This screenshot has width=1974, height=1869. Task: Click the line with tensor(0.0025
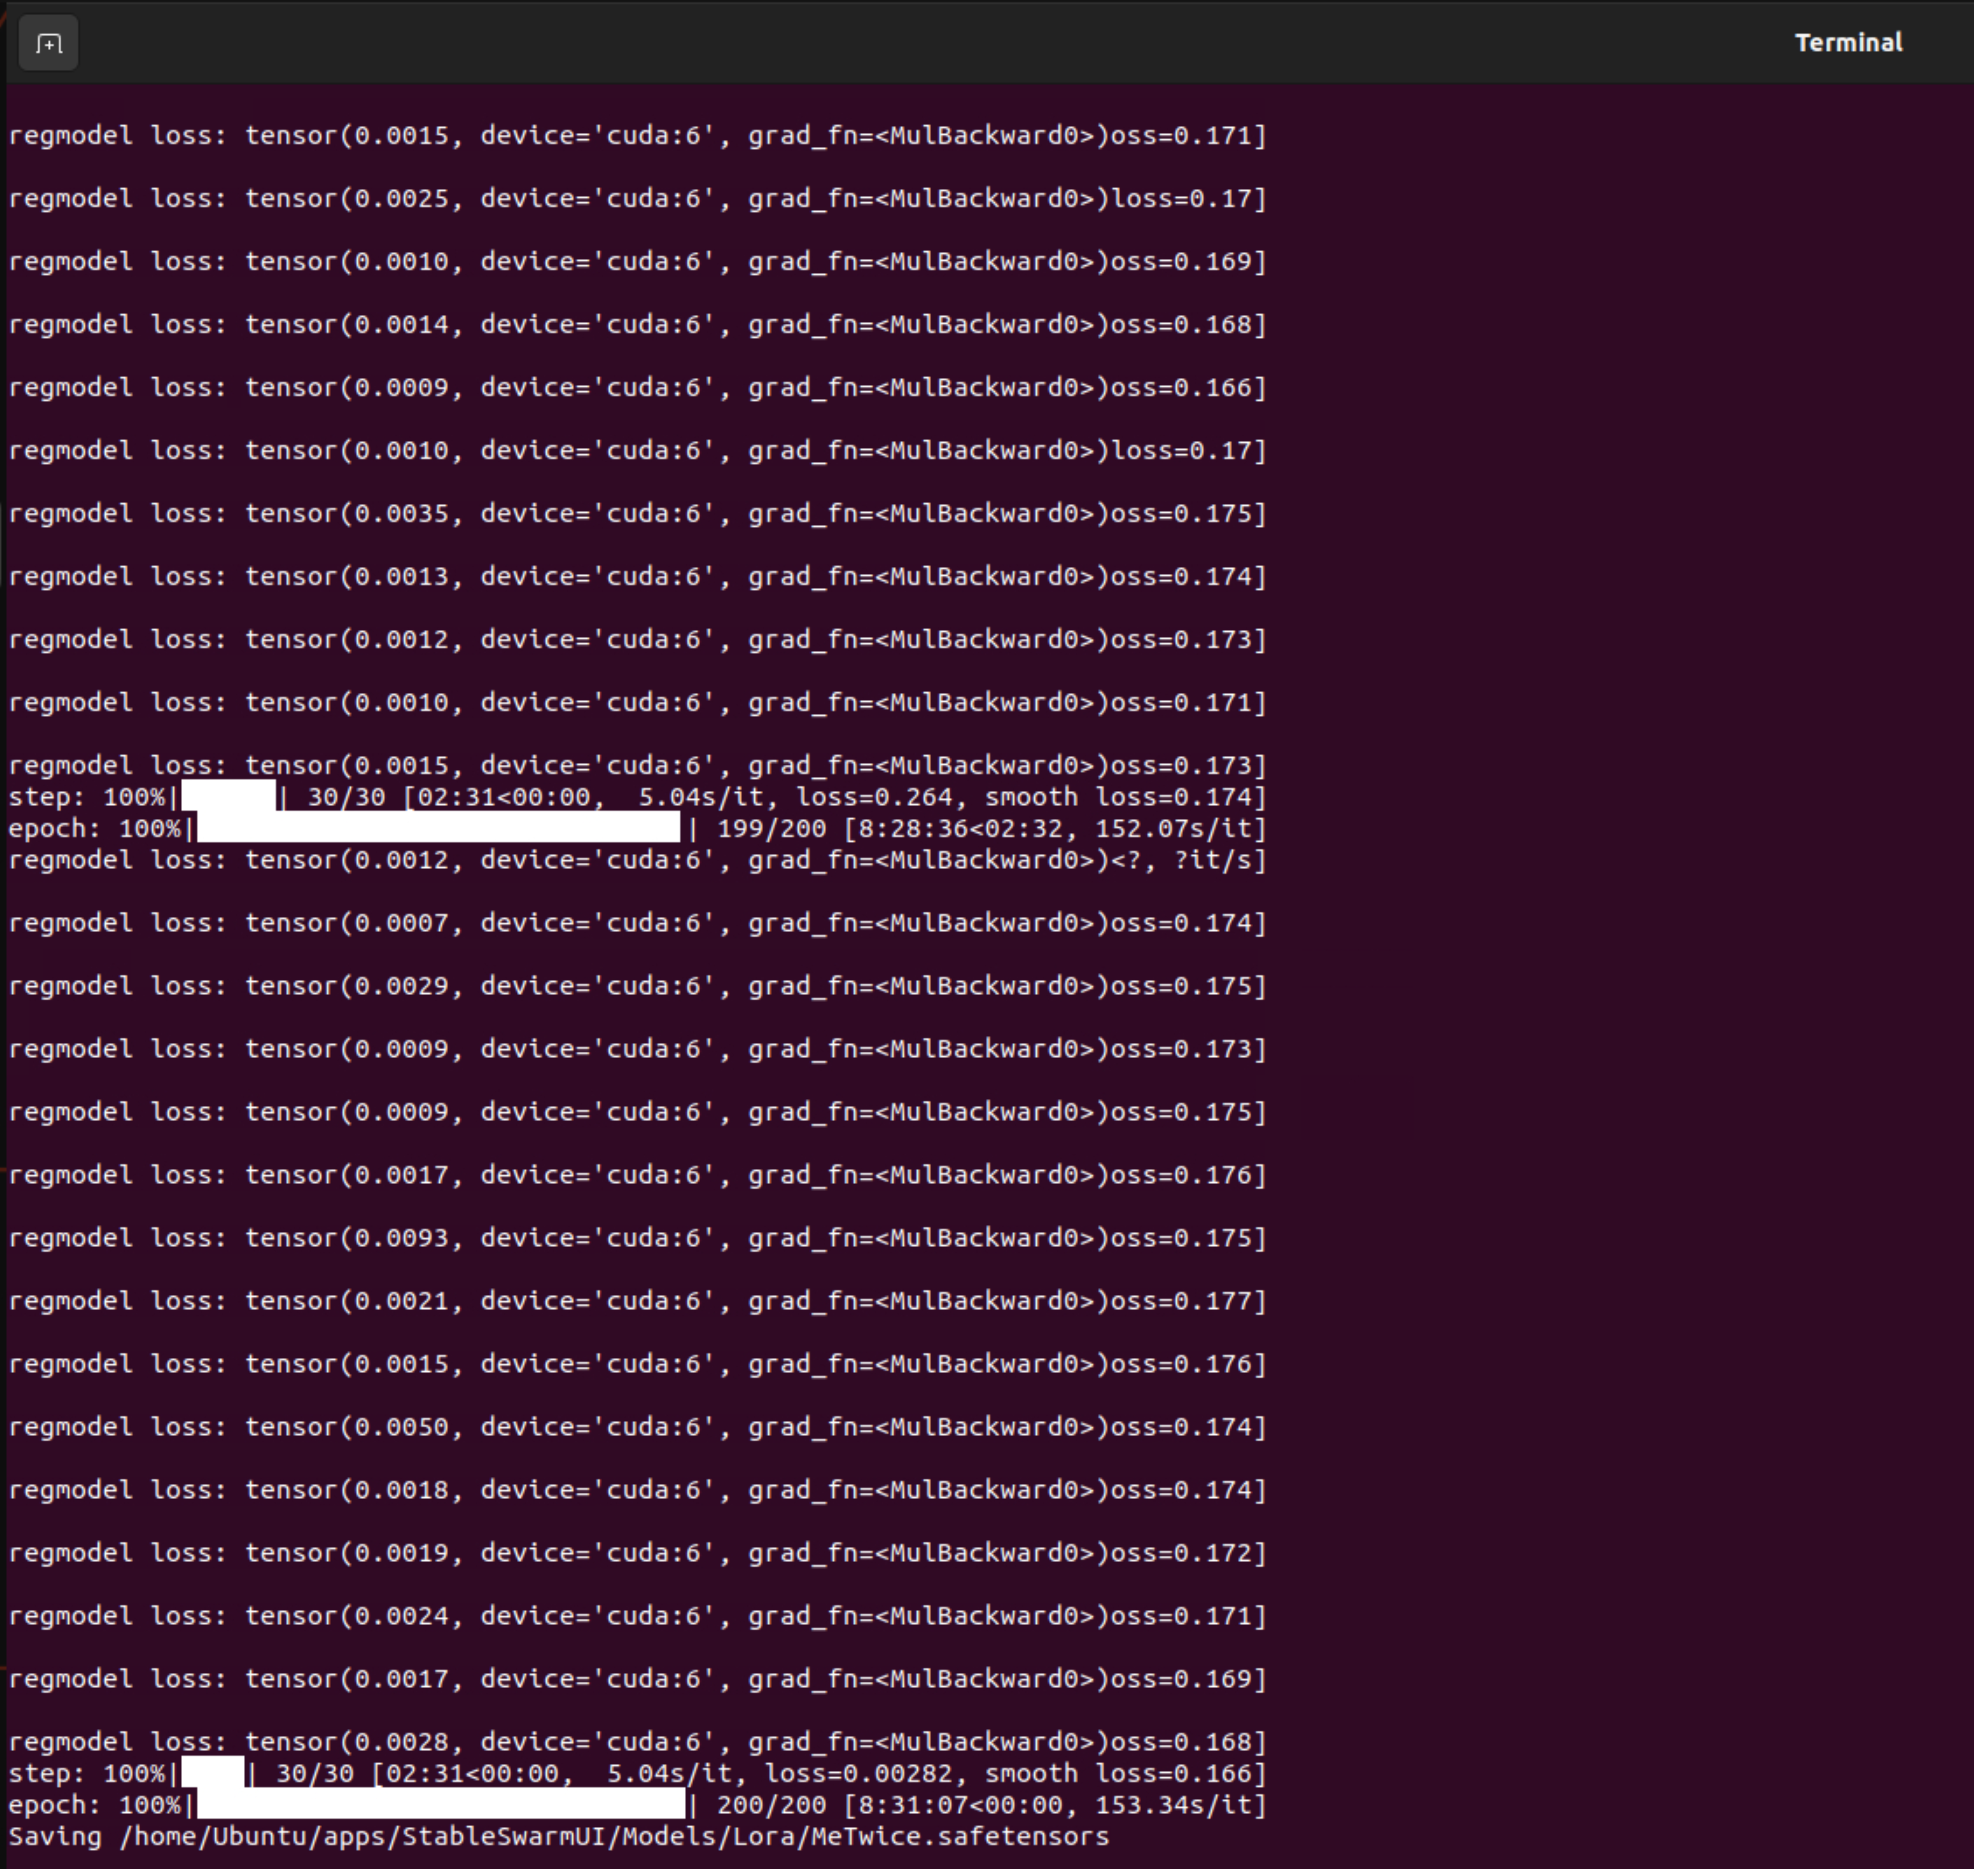pos(636,199)
